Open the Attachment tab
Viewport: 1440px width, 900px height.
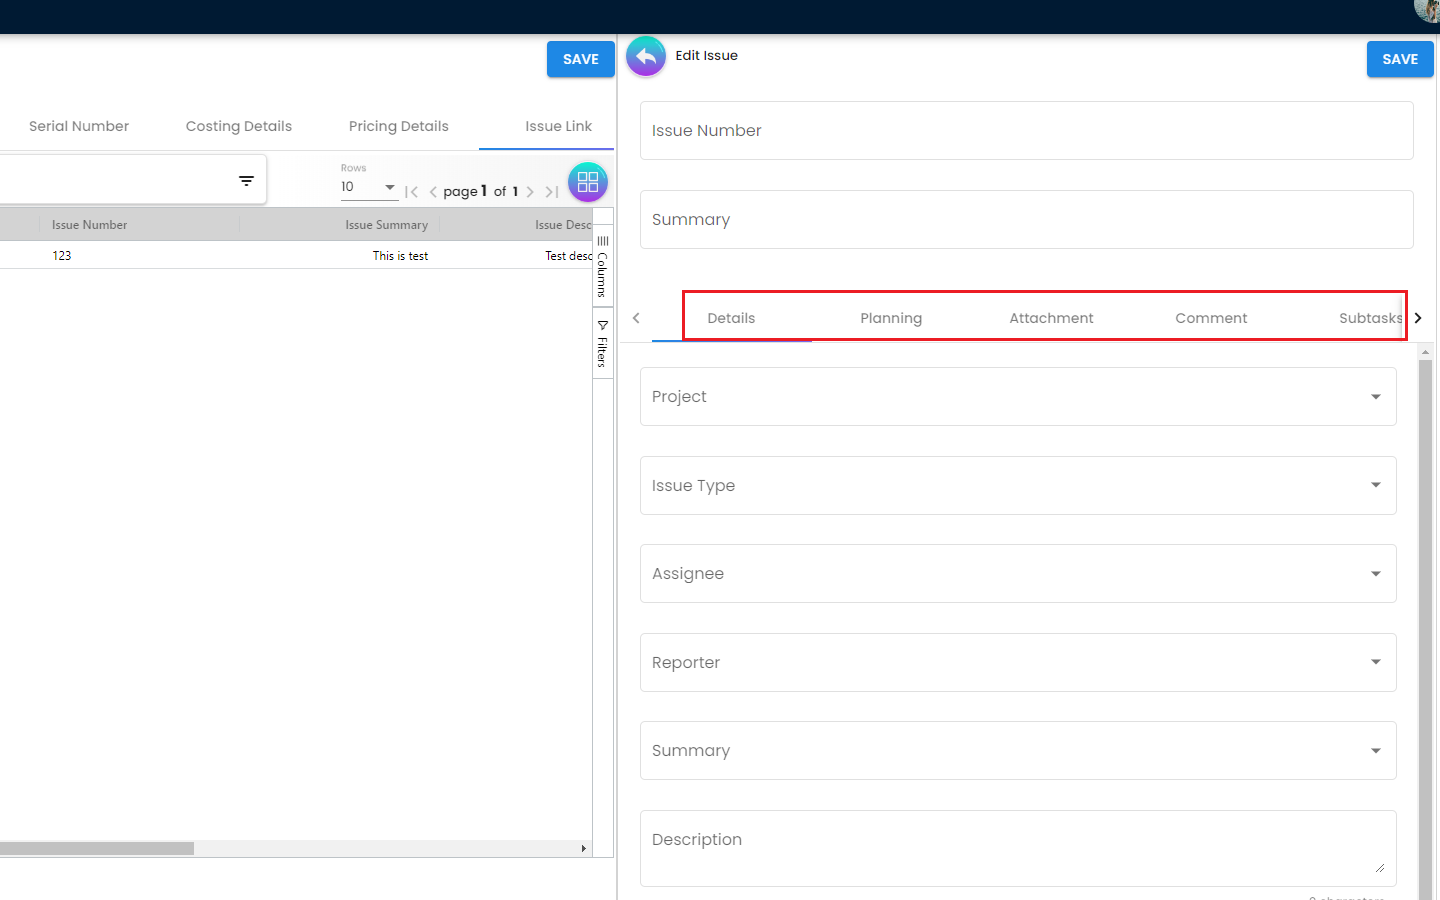tap(1051, 318)
